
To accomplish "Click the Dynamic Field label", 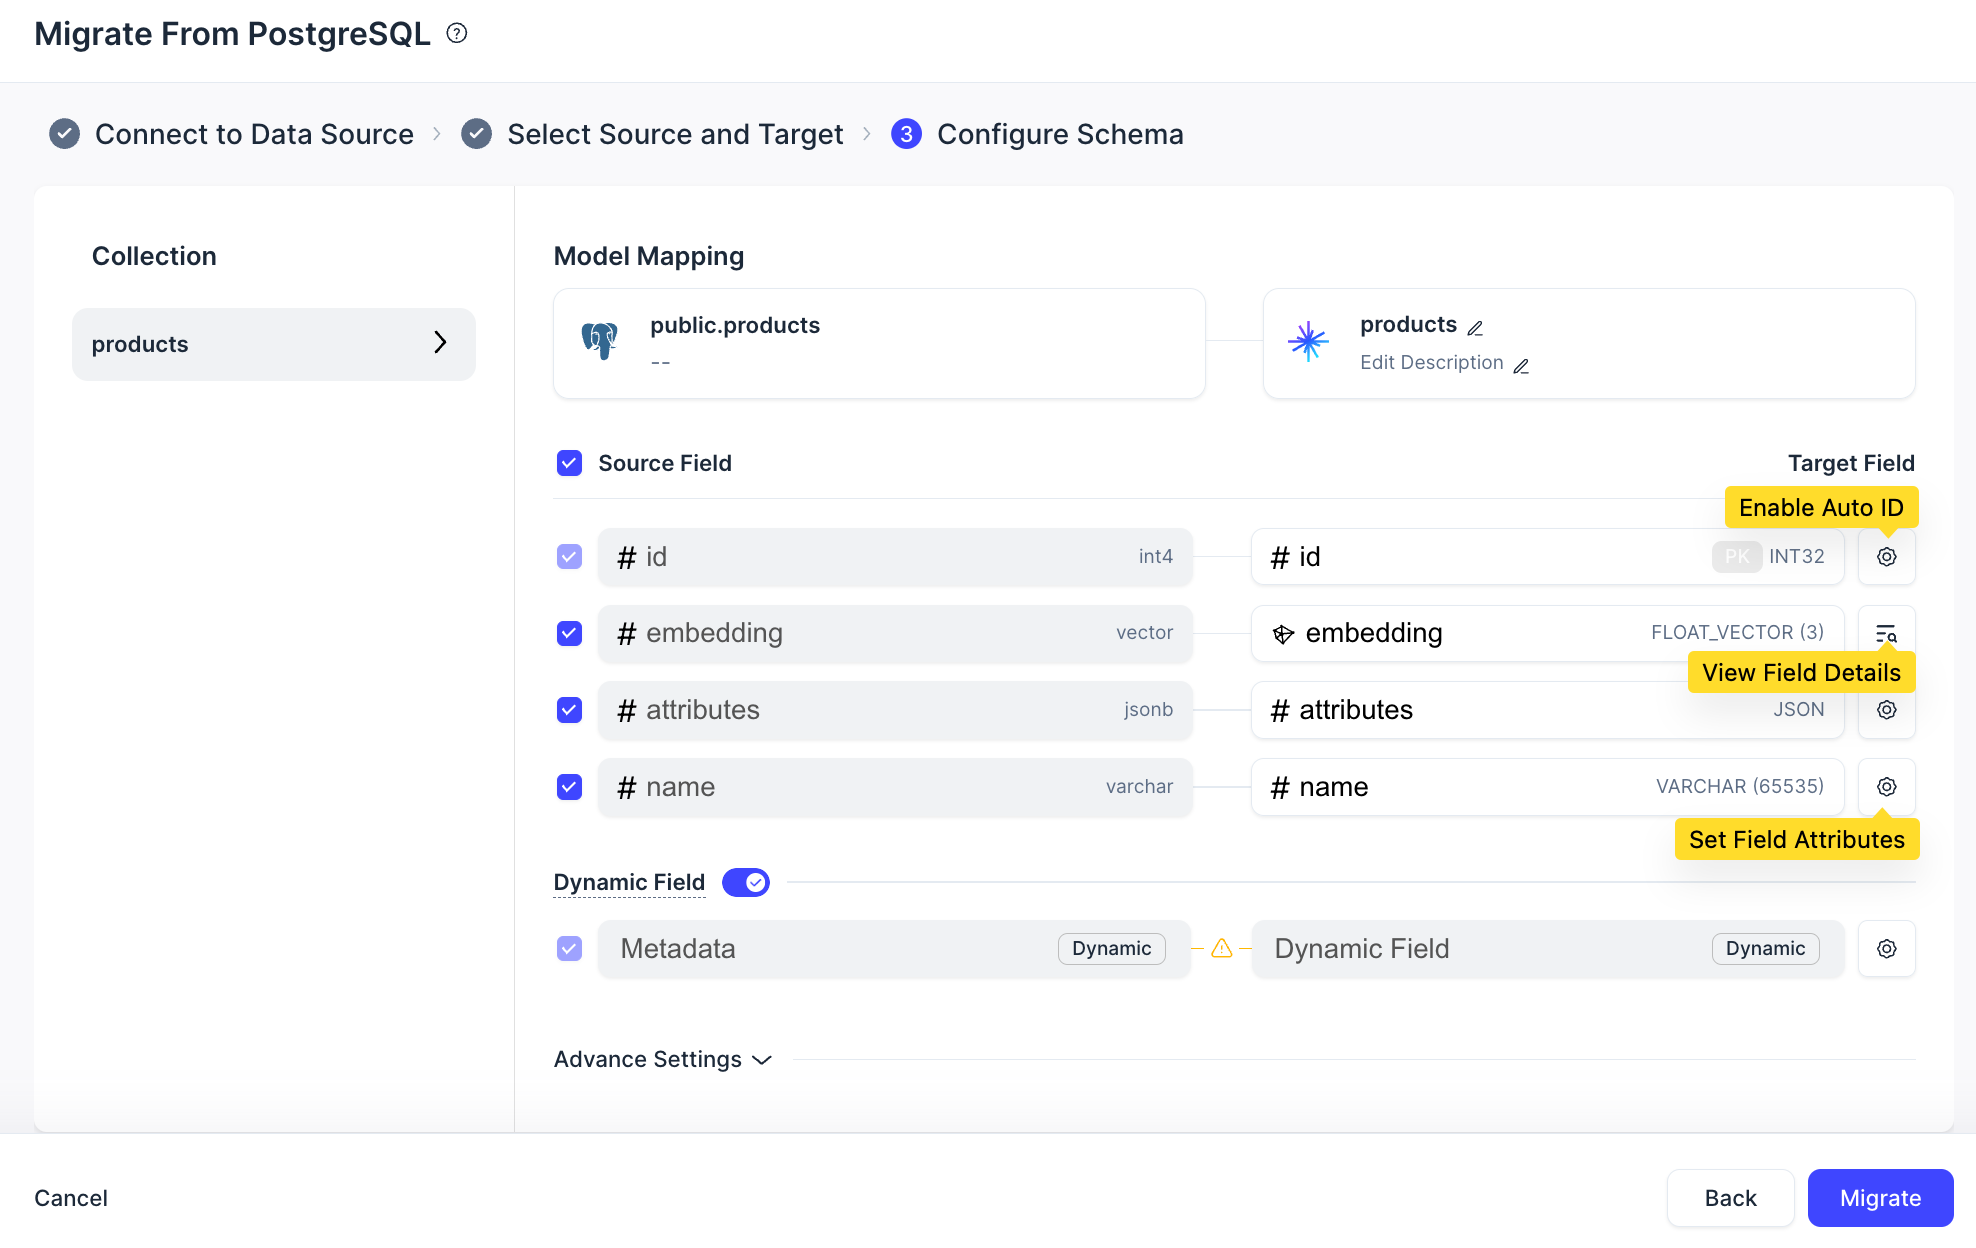I will (629, 882).
